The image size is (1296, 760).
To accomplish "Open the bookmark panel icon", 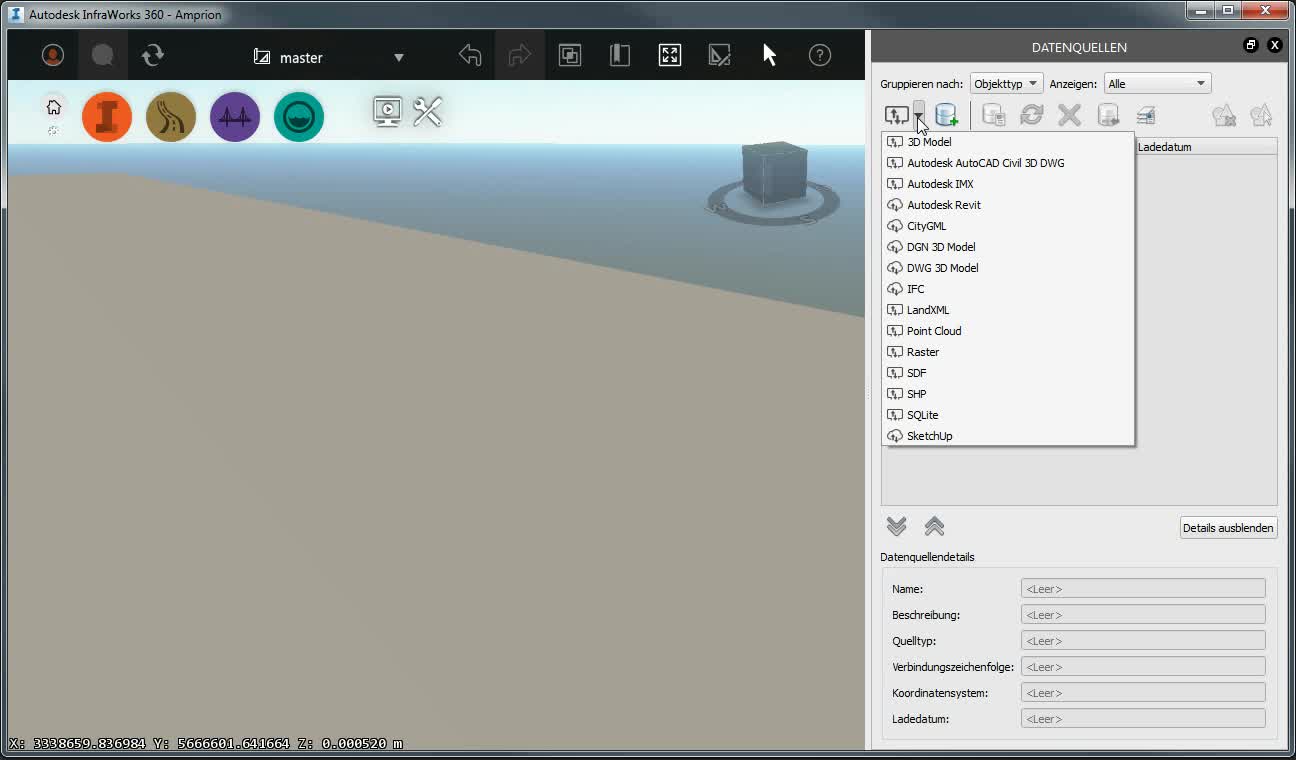I will (620, 56).
